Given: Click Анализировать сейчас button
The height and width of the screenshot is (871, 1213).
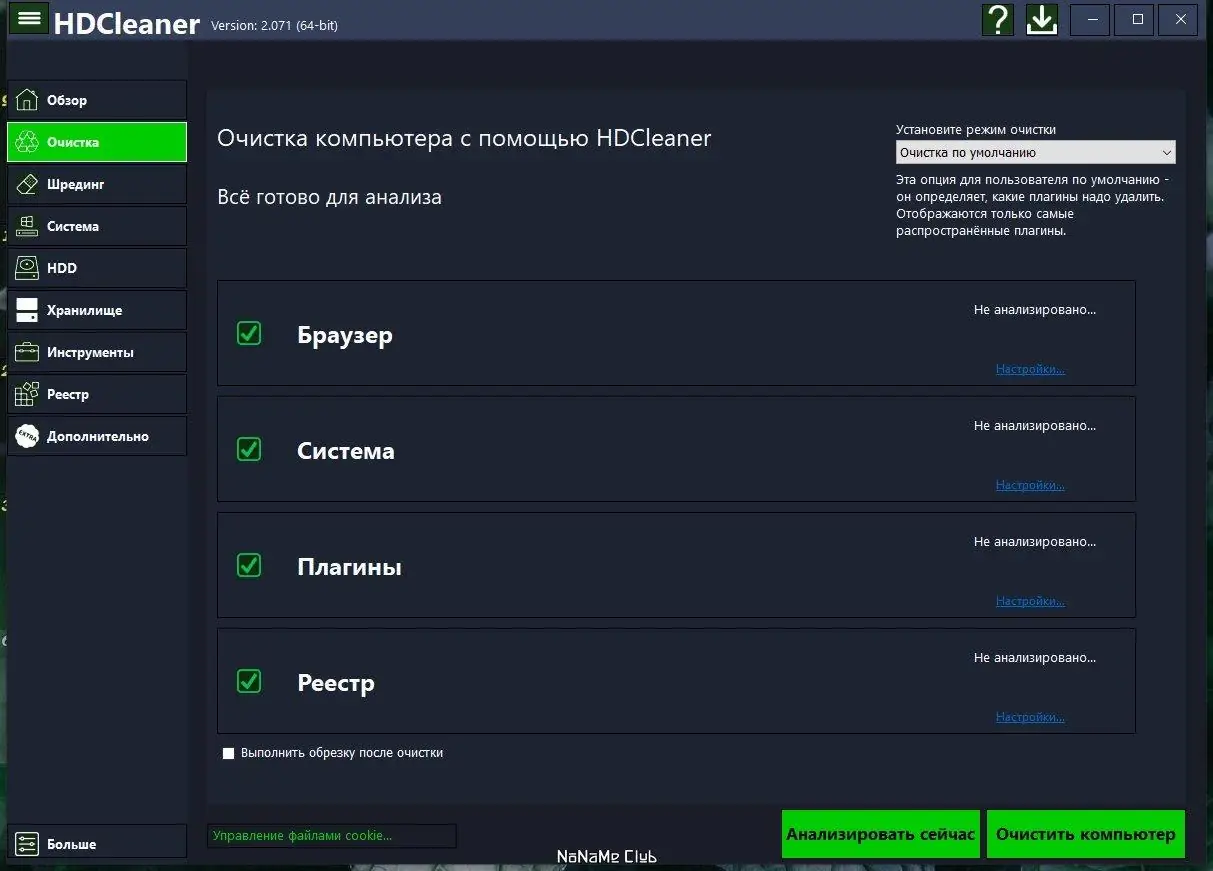Looking at the screenshot, I should (880, 834).
